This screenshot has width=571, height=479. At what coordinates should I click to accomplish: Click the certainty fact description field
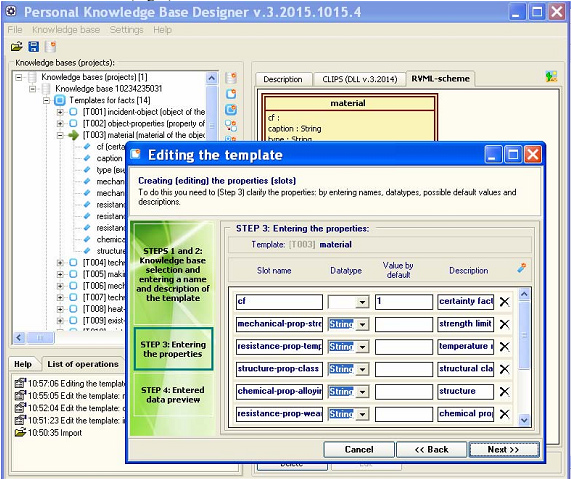465,302
